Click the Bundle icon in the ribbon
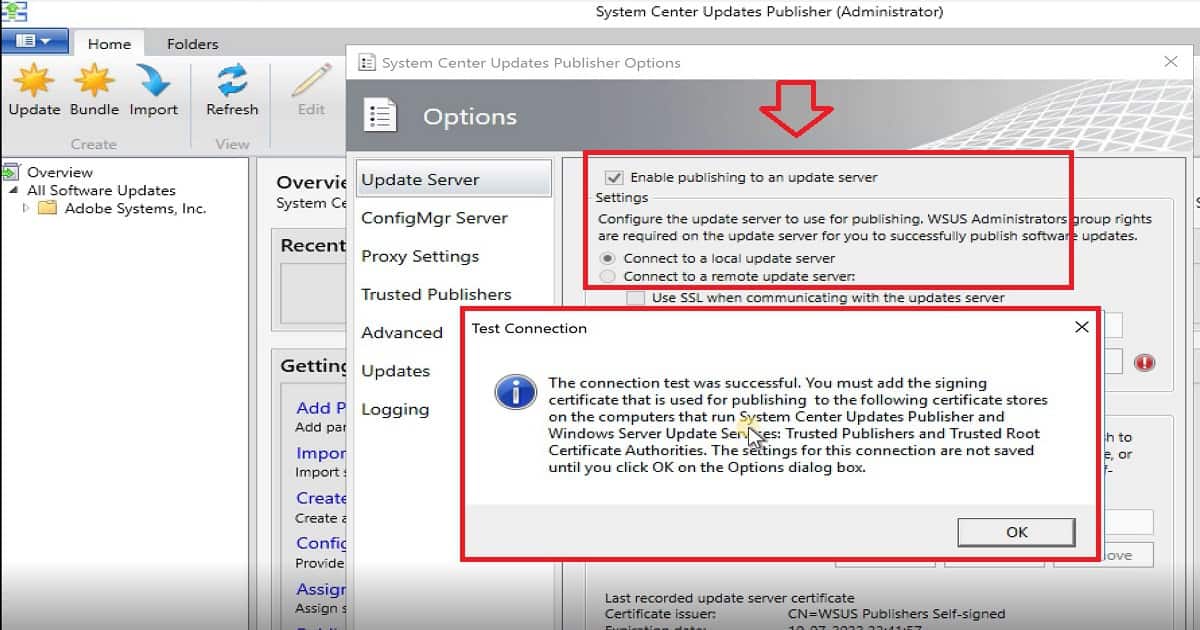The image size is (1200, 630). pyautogui.click(x=95, y=80)
